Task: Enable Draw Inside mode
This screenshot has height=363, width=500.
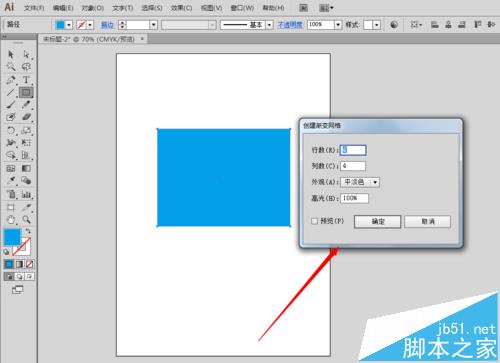Action: pos(29,276)
